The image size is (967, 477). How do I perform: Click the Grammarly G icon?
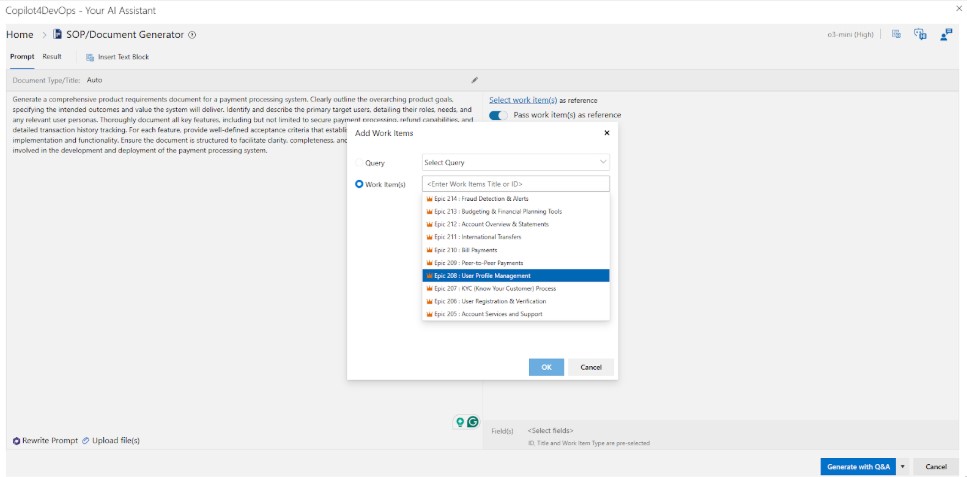(473, 422)
